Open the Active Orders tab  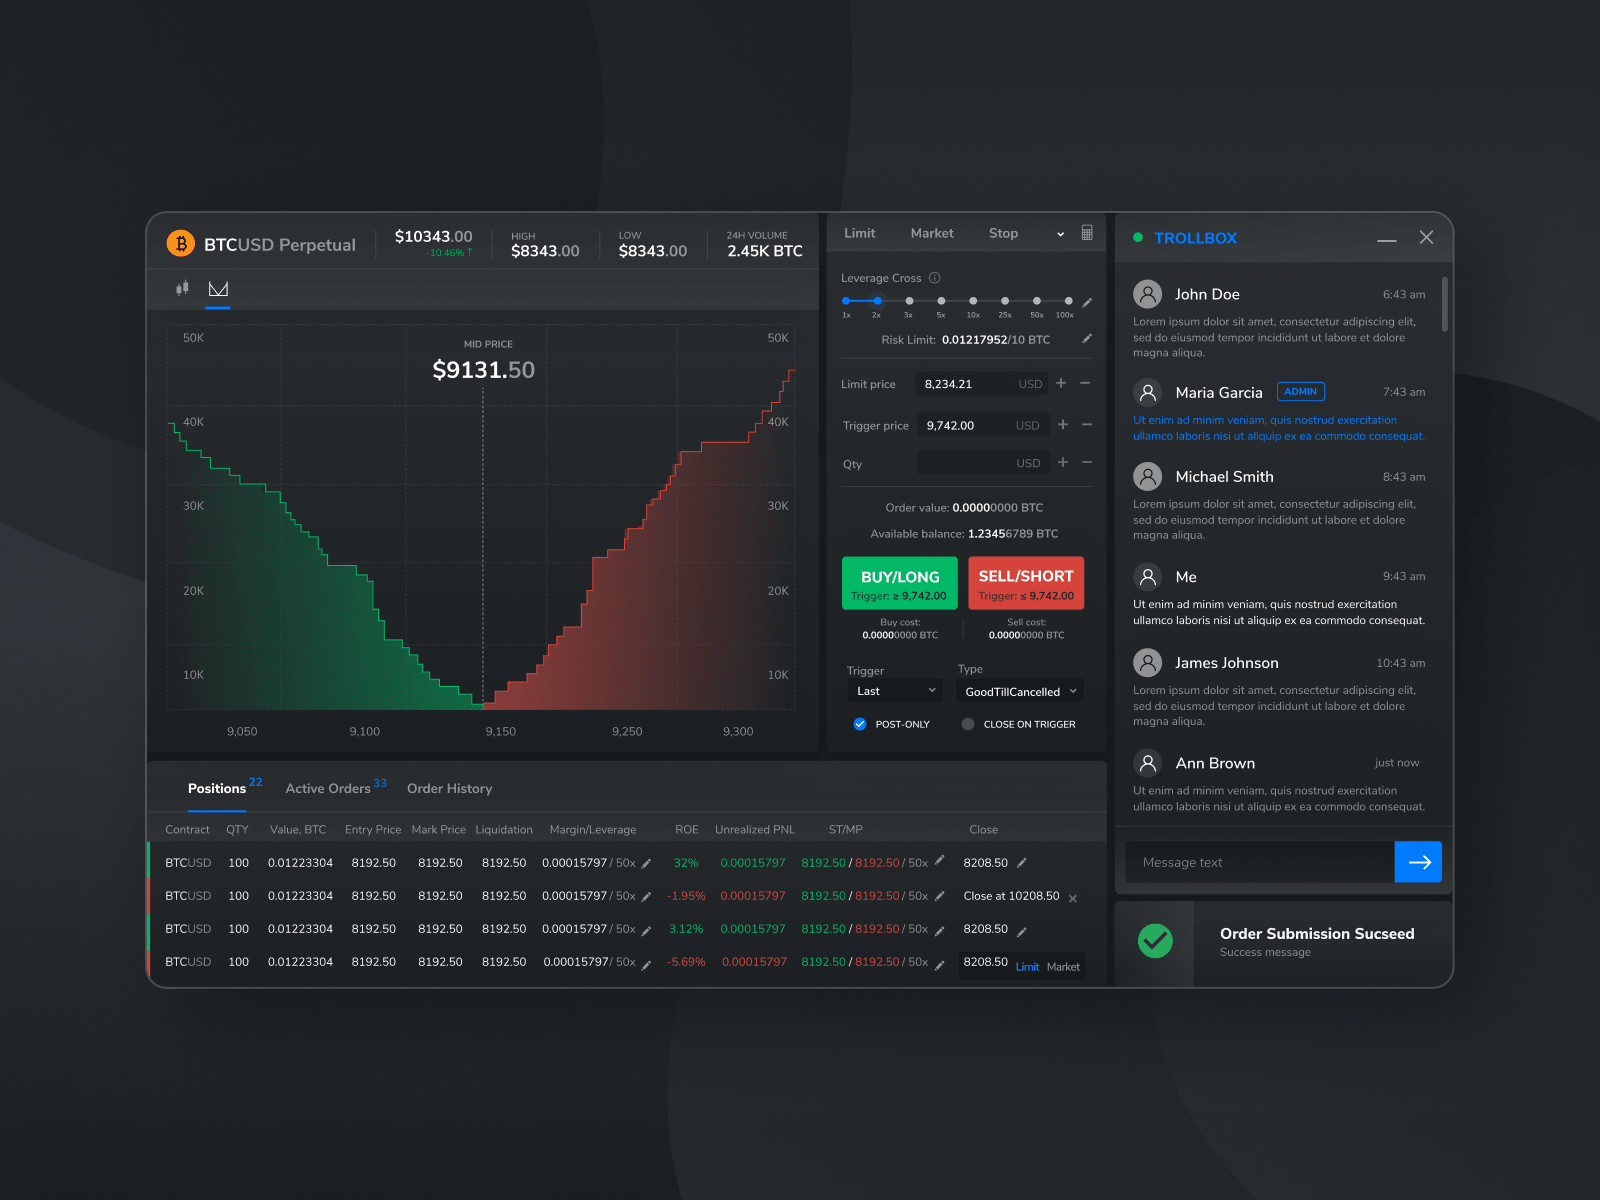tap(328, 788)
